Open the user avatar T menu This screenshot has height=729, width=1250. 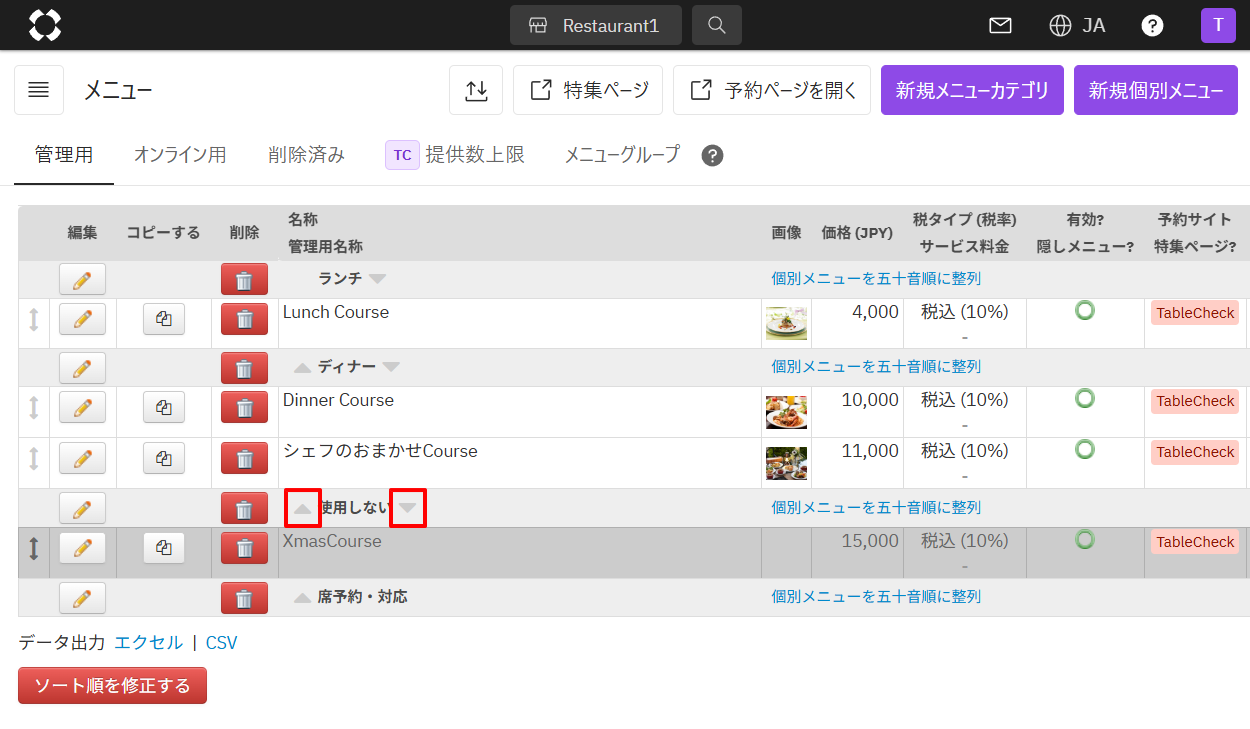(1218, 25)
